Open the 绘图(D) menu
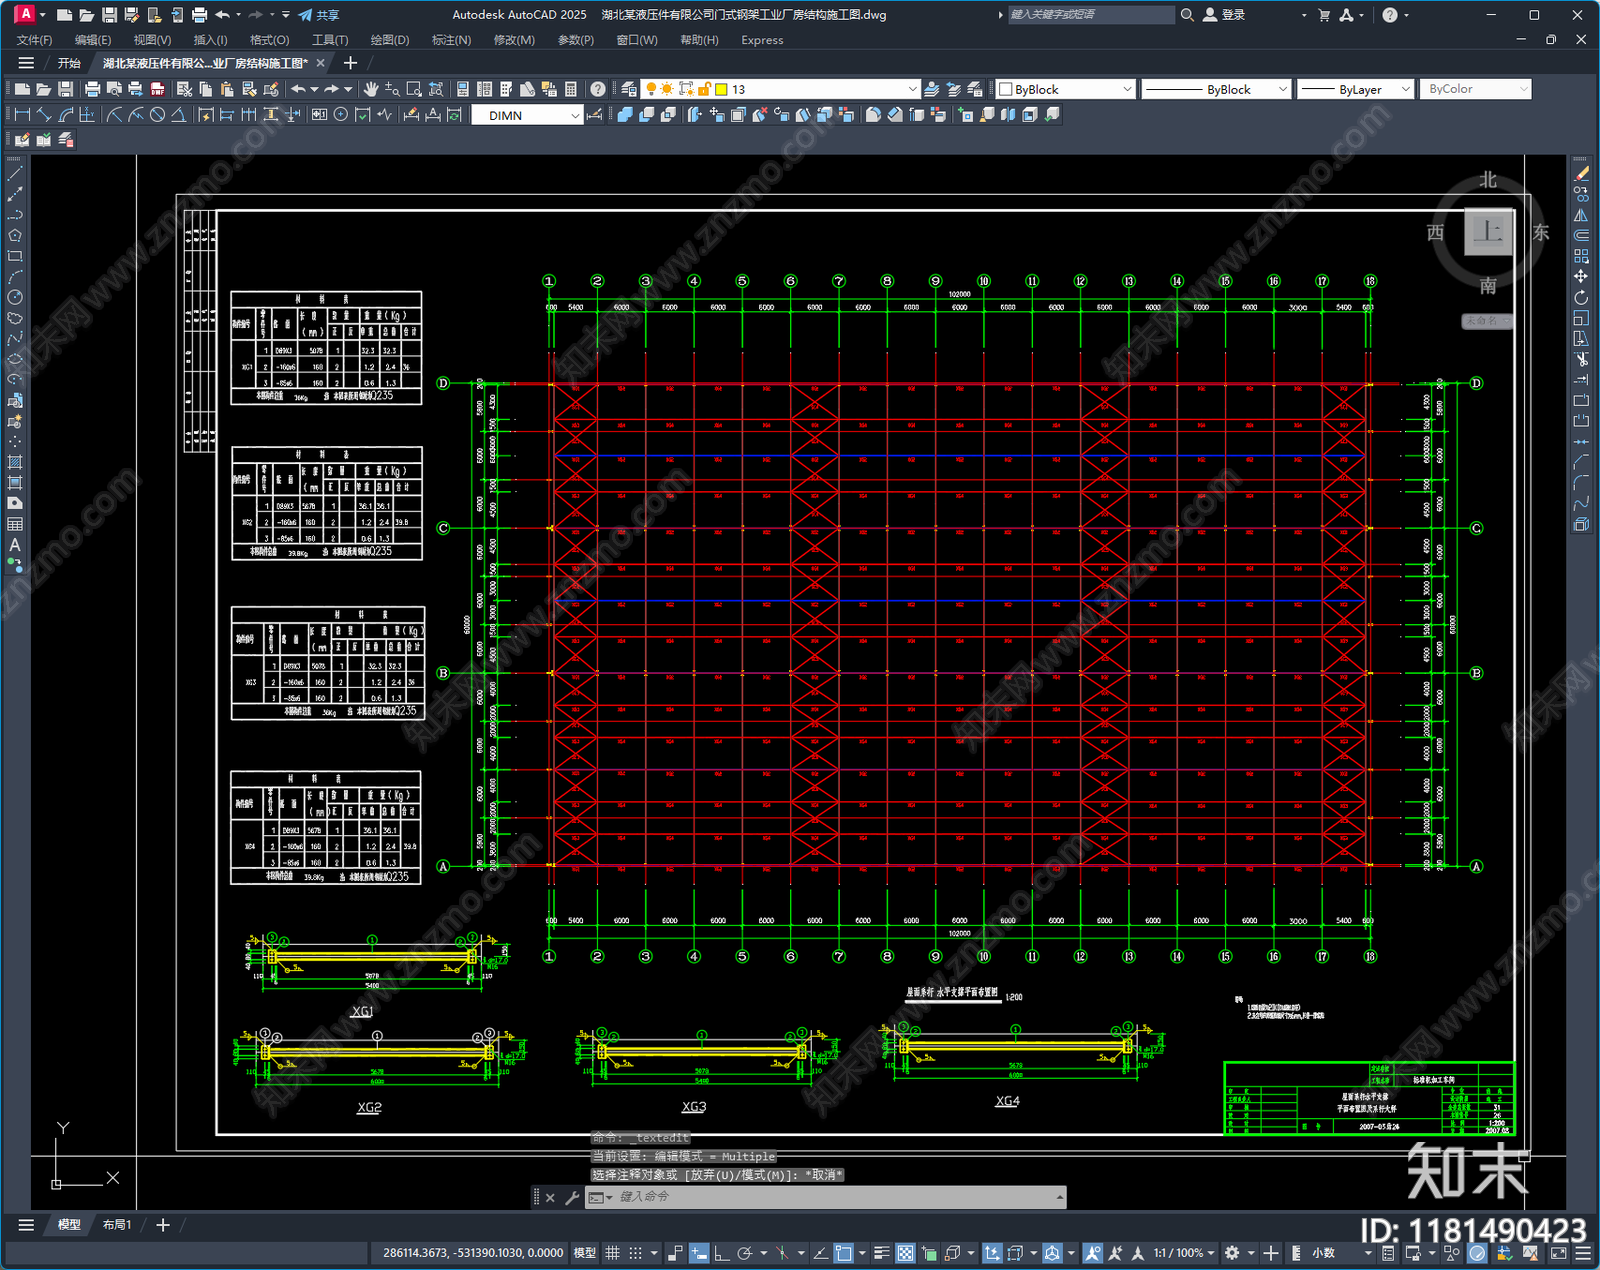Screen dimensions: 1600x1270 tap(390, 40)
